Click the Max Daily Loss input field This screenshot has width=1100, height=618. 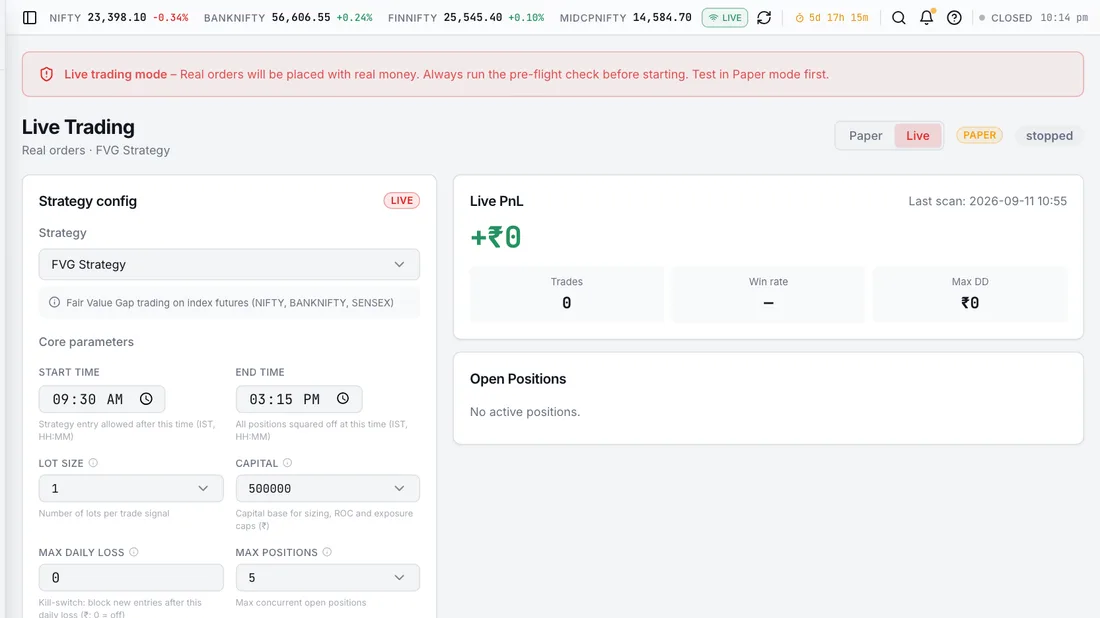tap(131, 577)
